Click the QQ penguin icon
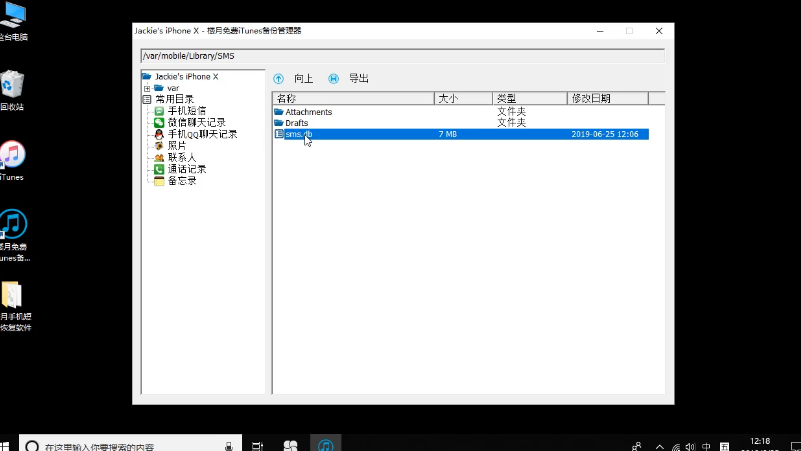Screen dimensions: 801x451 point(159,134)
